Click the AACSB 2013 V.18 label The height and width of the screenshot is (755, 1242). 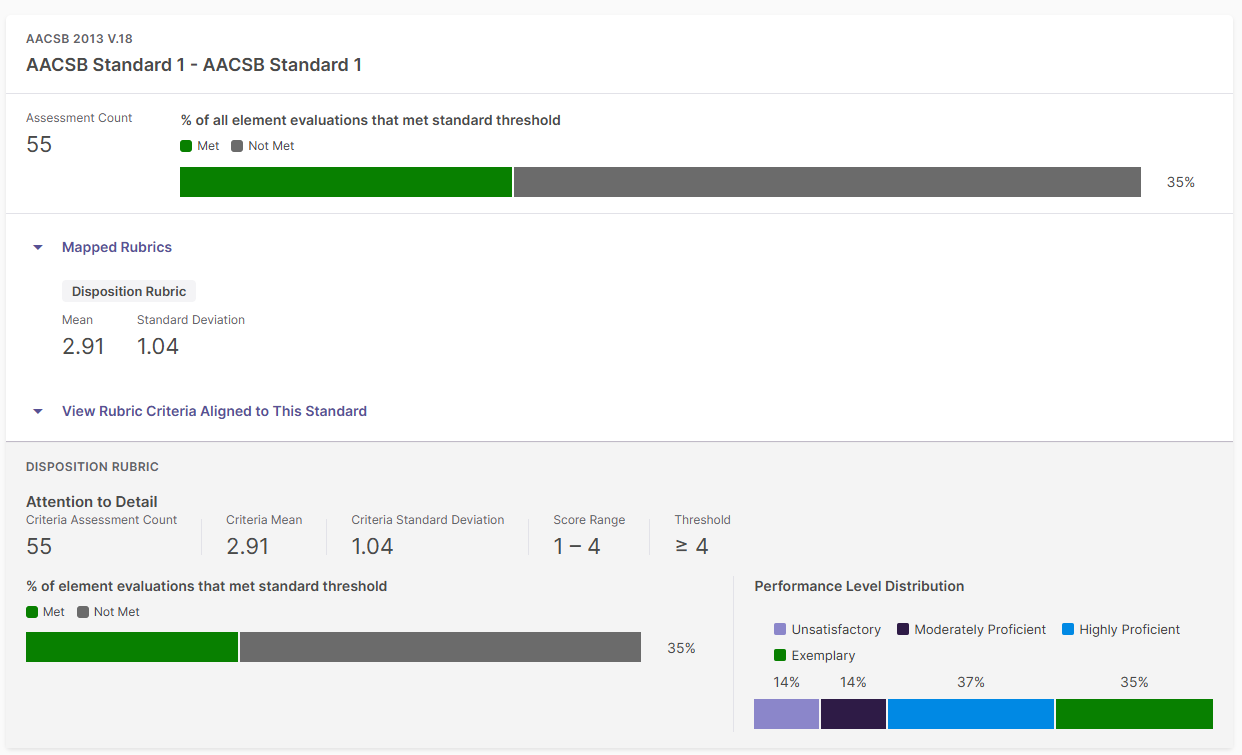[x=79, y=39]
